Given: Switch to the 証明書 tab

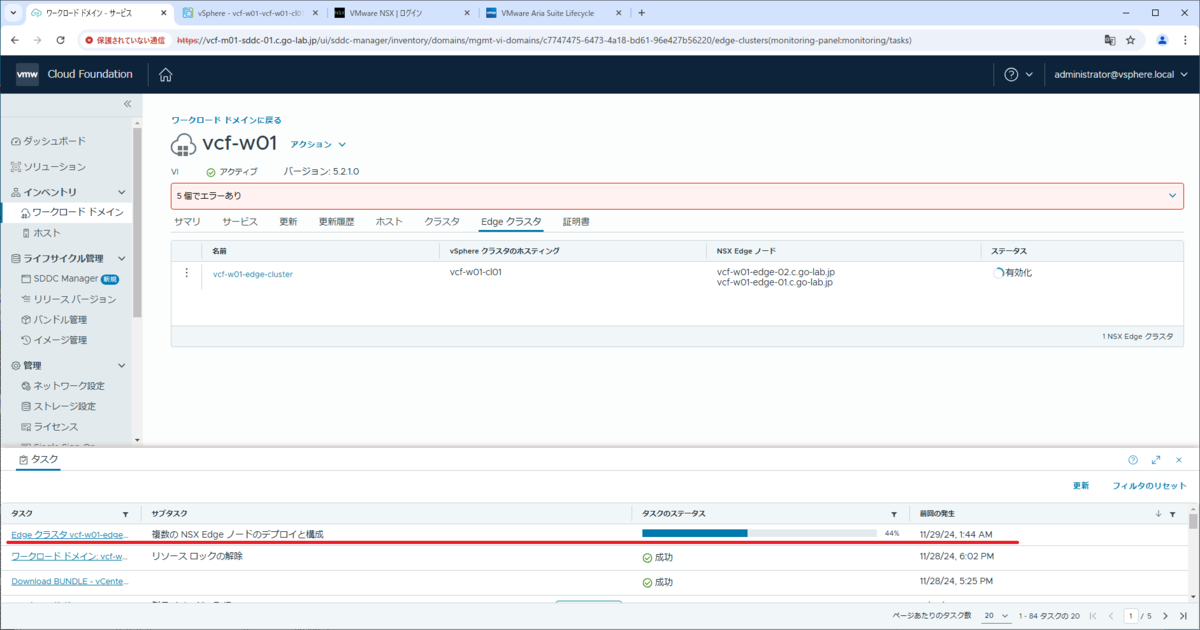Looking at the screenshot, I should (x=576, y=222).
